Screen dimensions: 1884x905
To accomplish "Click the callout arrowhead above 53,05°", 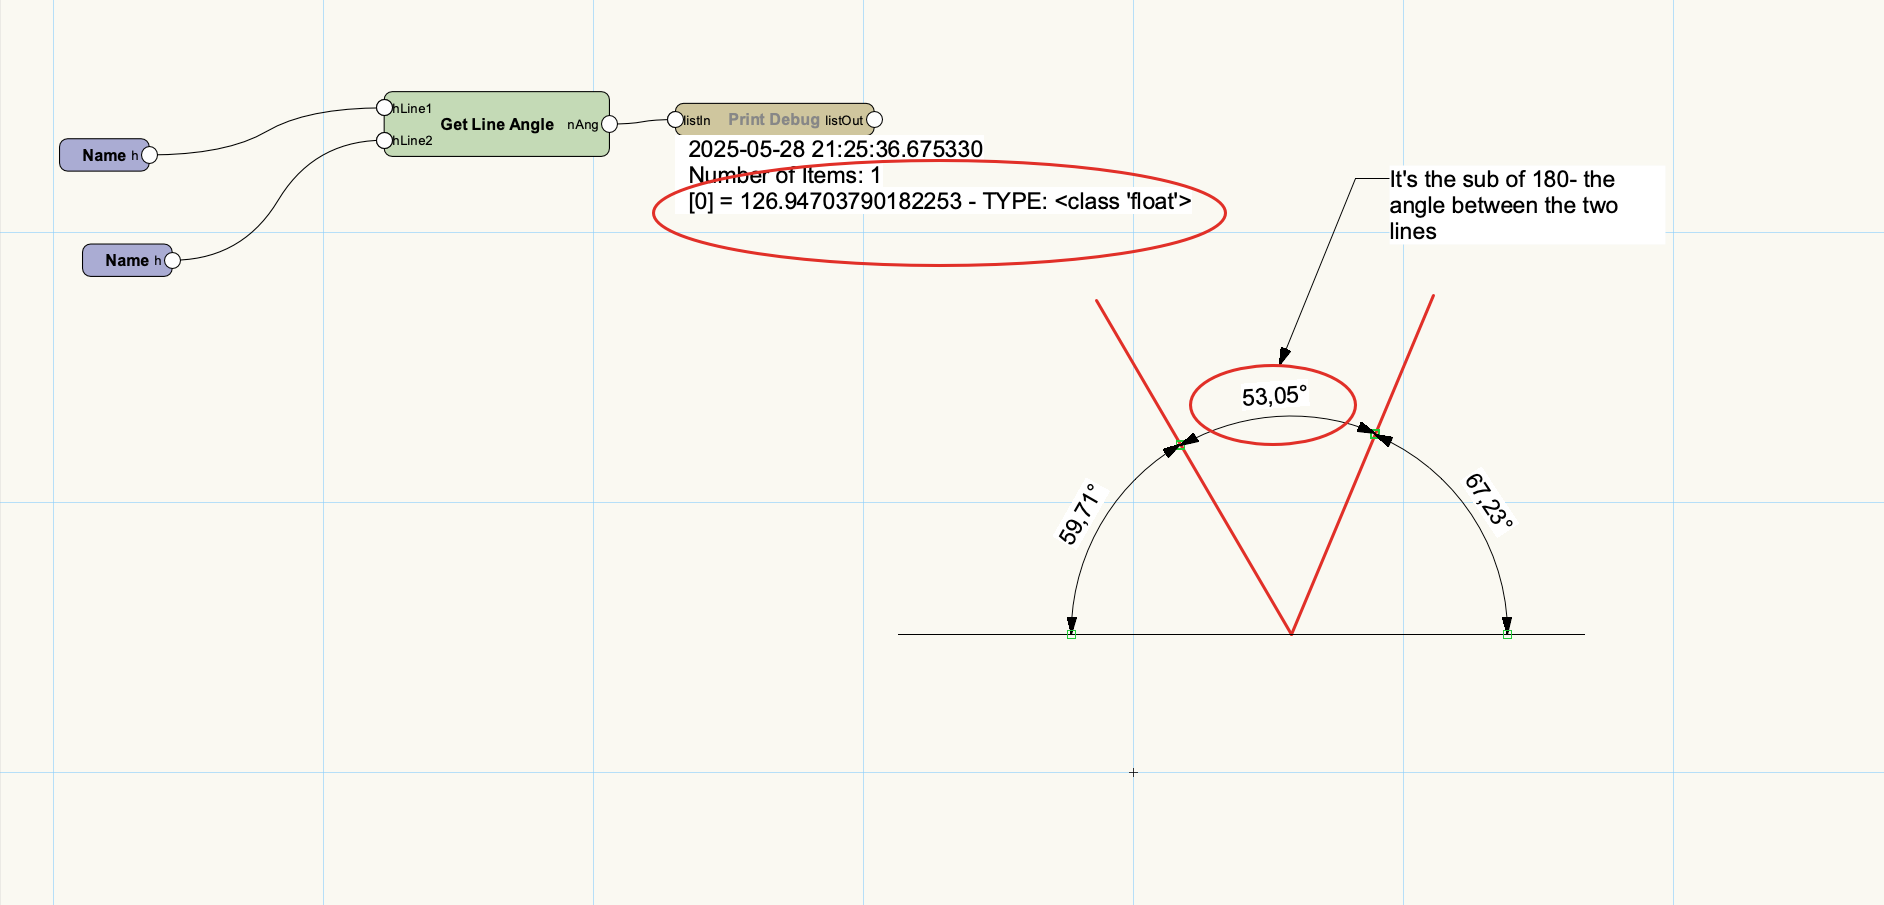I will pos(1285,356).
